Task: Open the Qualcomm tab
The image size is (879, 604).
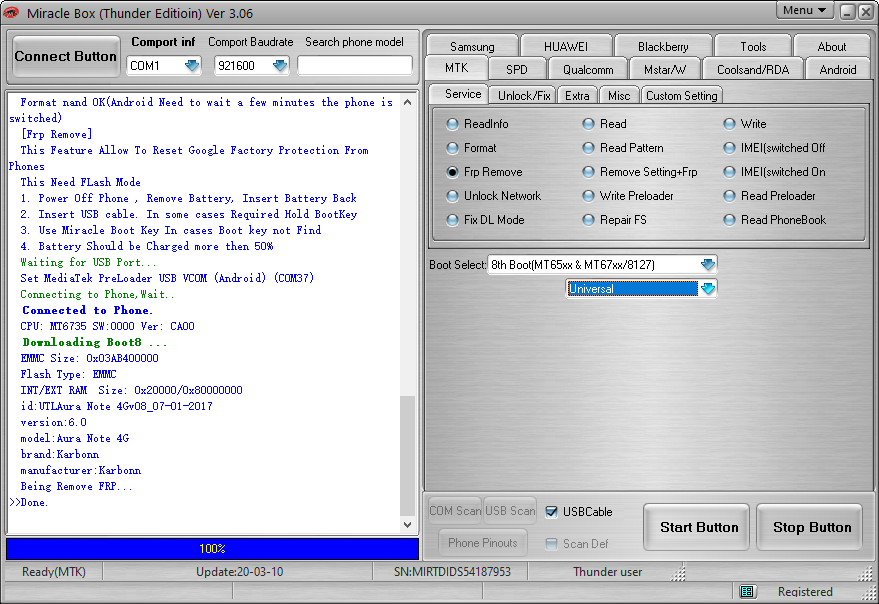Action: click(588, 70)
